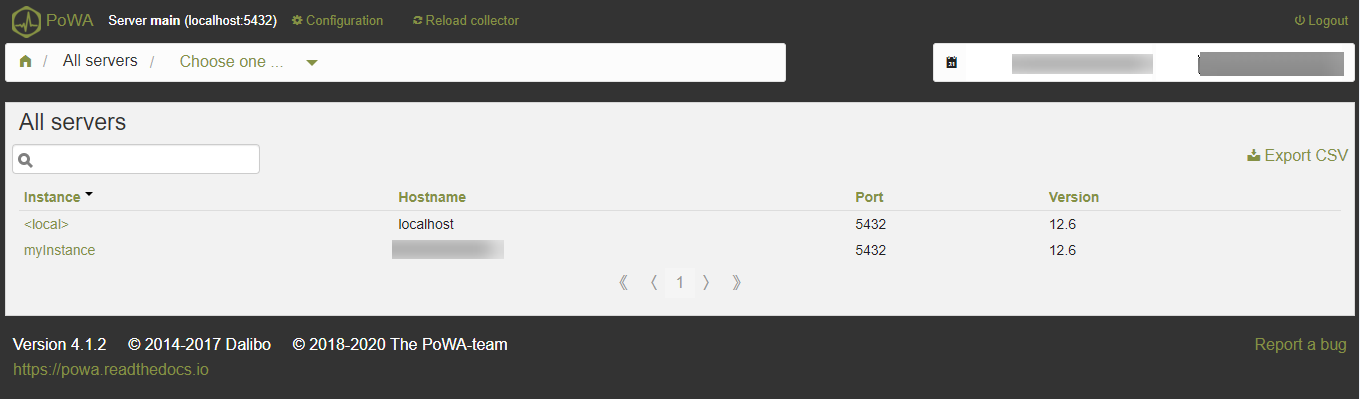The width and height of the screenshot is (1360, 399).
Task: Open the <local> instance link
Action: pos(46,224)
